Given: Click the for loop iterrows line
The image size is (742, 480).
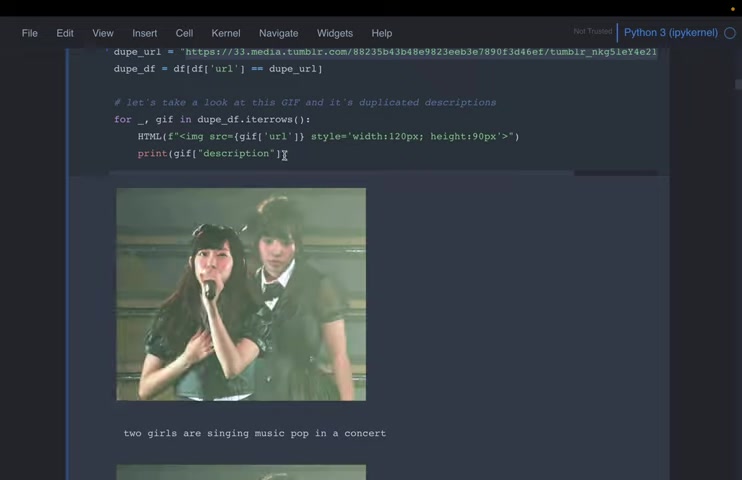Looking at the screenshot, I should point(212,120).
